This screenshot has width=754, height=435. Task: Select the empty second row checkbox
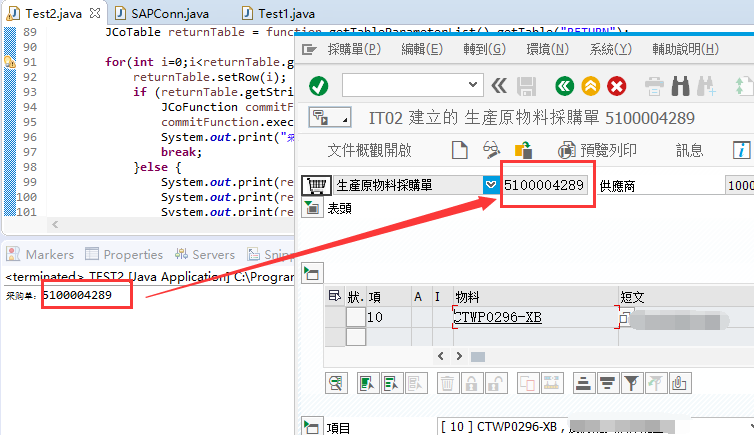click(x=356, y=337)
